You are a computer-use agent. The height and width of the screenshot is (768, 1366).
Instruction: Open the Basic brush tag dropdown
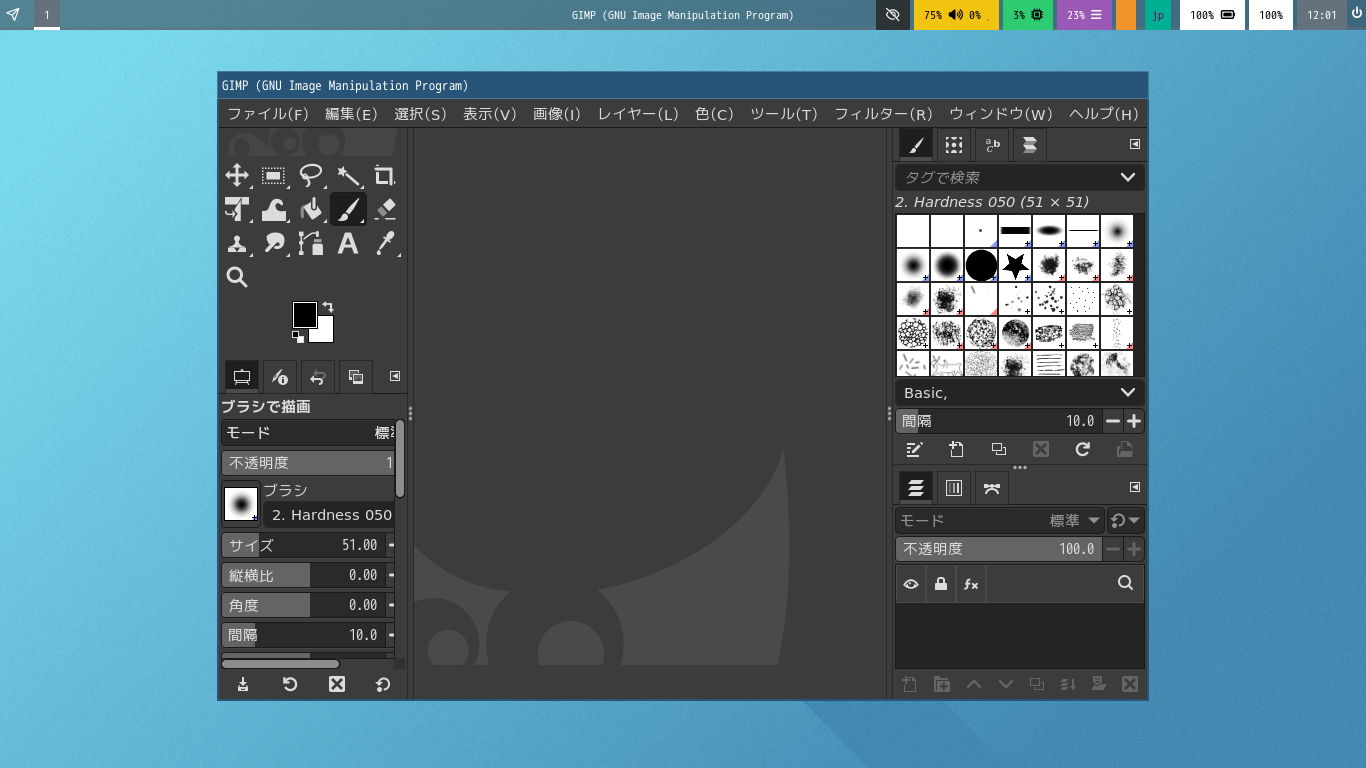pos(1127,393)
